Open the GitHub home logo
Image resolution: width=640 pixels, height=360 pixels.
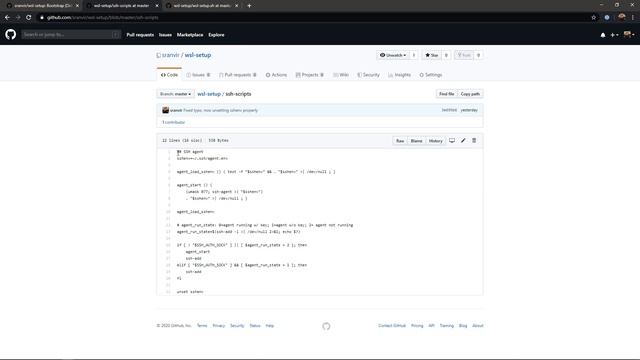(11, 34)
